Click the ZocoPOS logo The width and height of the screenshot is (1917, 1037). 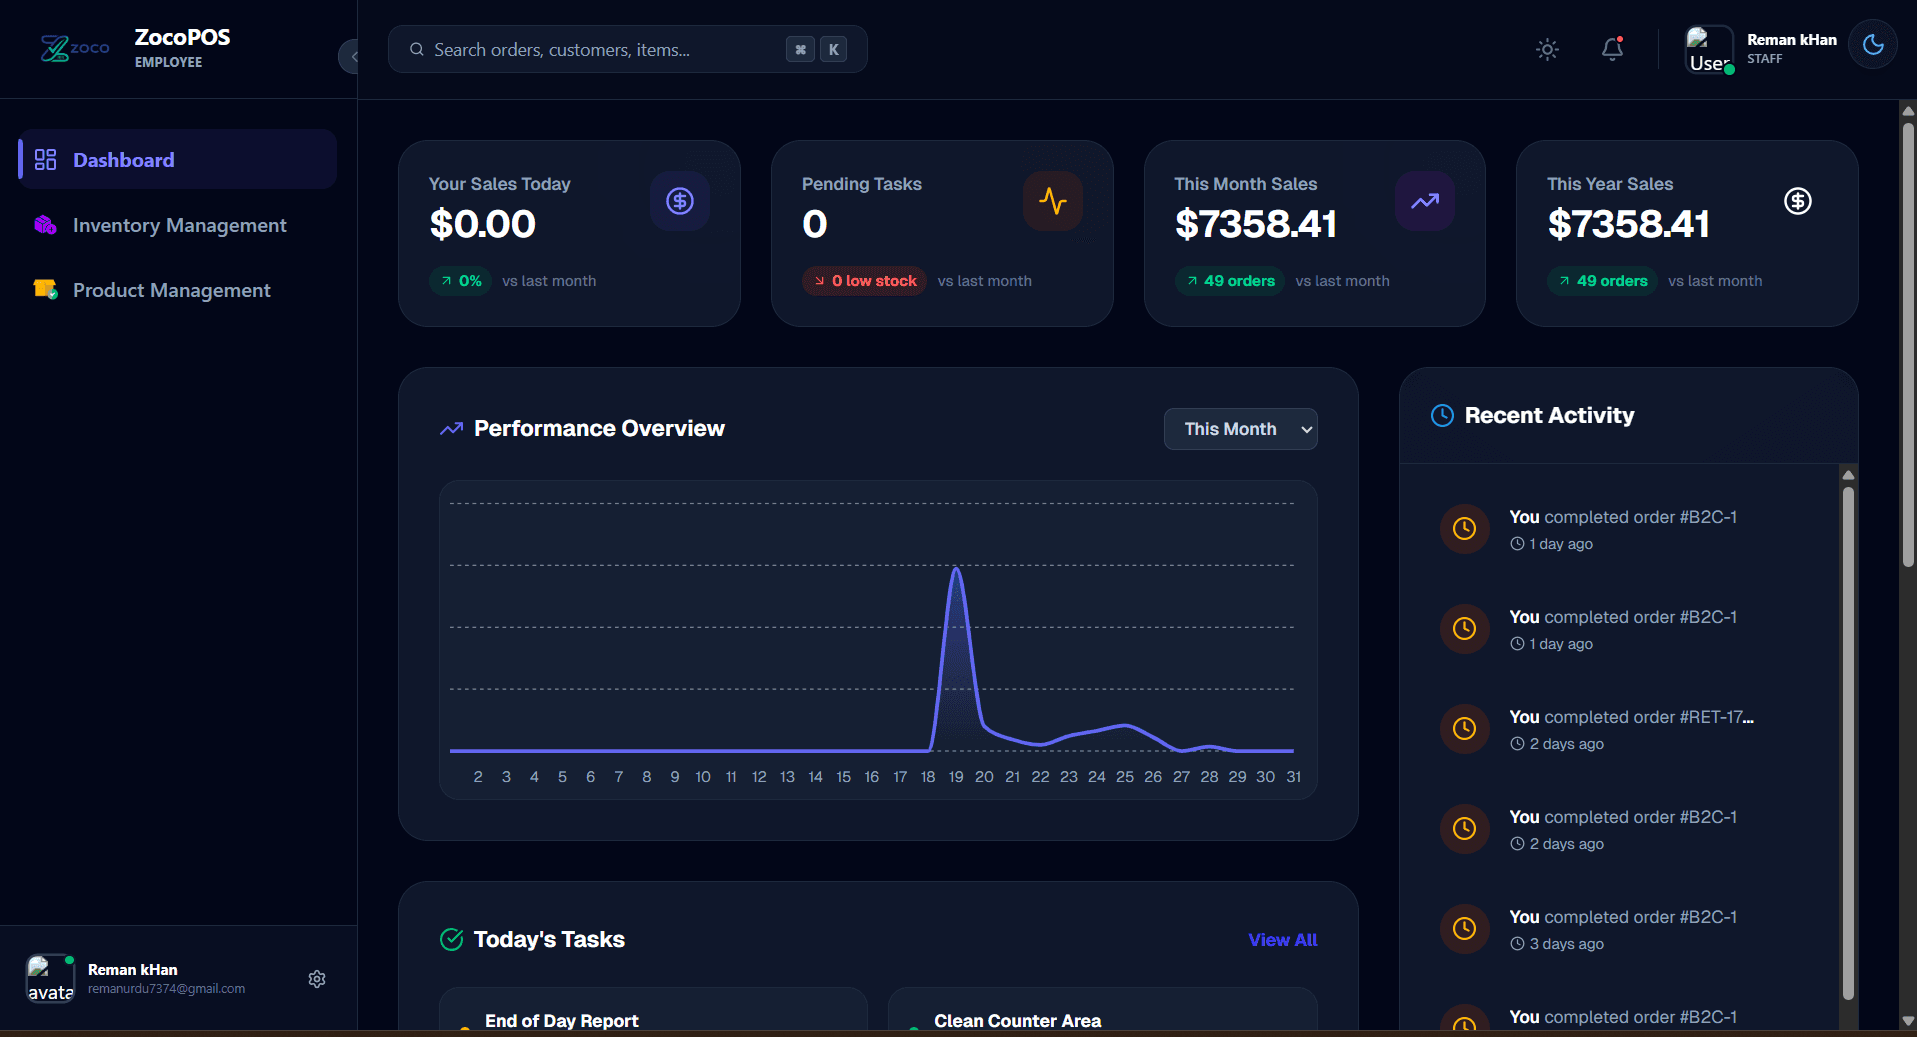74,47
